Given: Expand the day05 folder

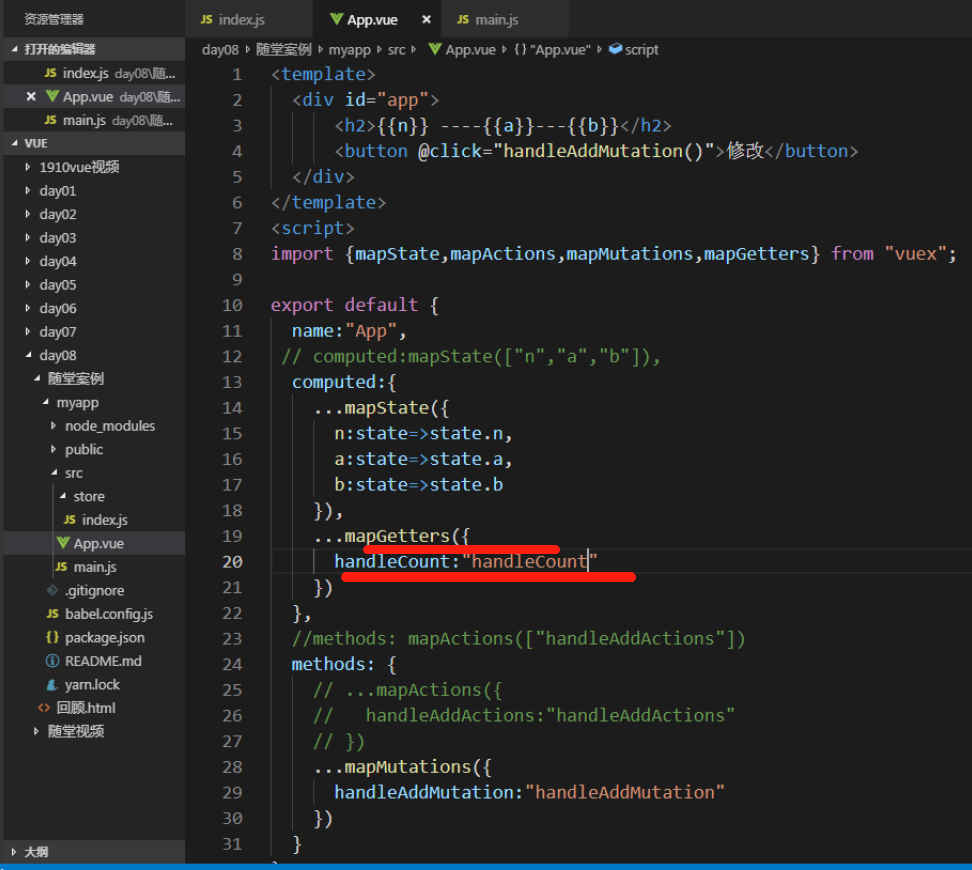Looking at the screenshot, I should pos(27,285).
